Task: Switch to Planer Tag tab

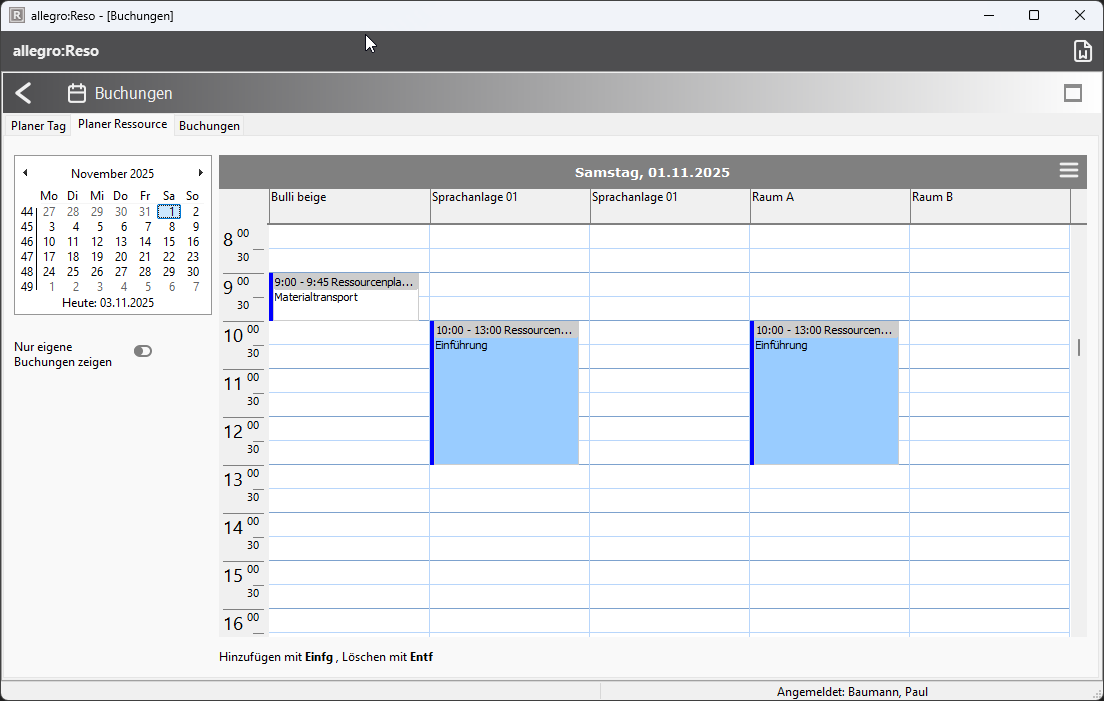Action: [38, 126]
